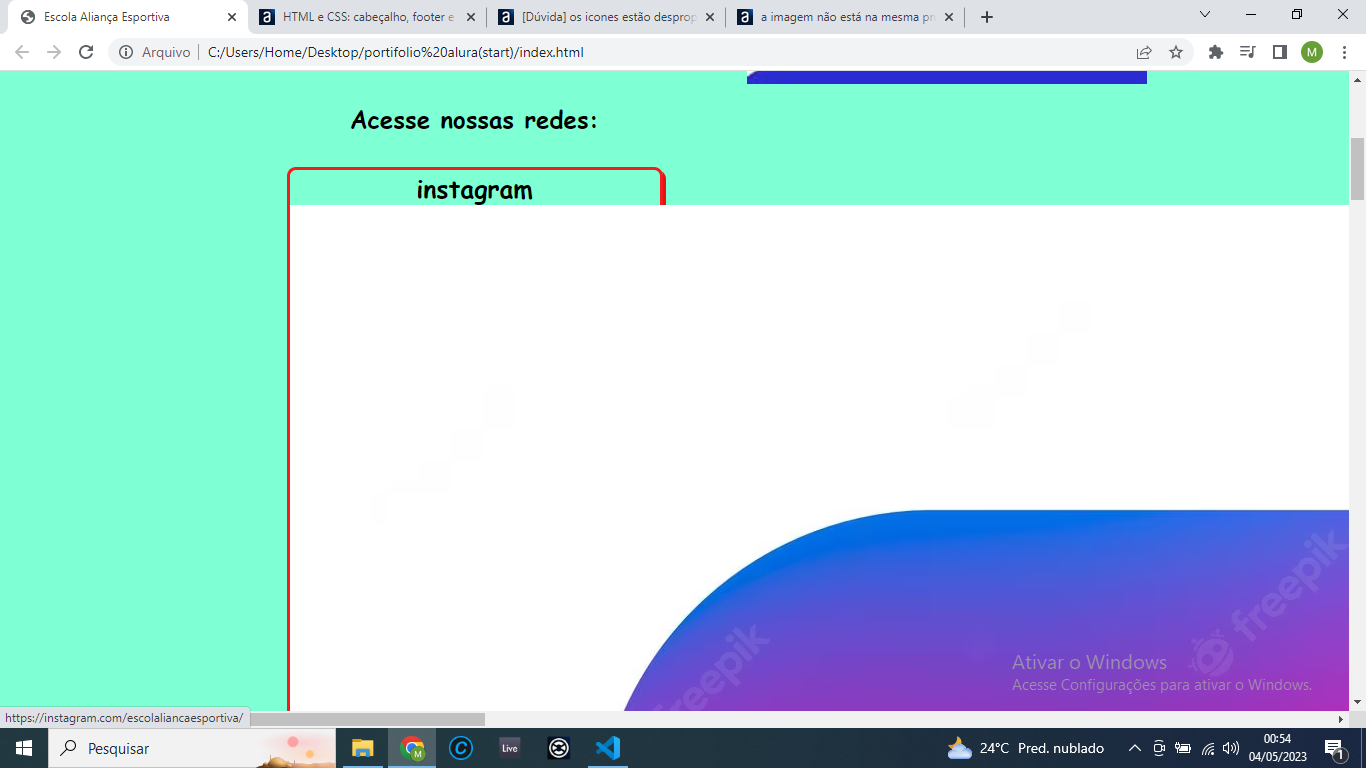Click the large Instagram logo image

pos(819,458)
